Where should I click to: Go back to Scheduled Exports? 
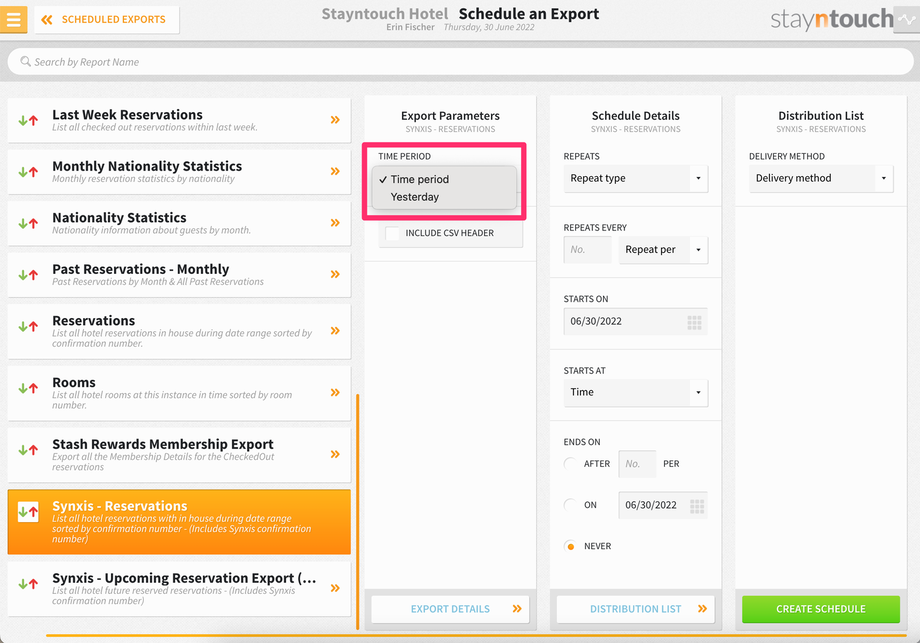107,19
